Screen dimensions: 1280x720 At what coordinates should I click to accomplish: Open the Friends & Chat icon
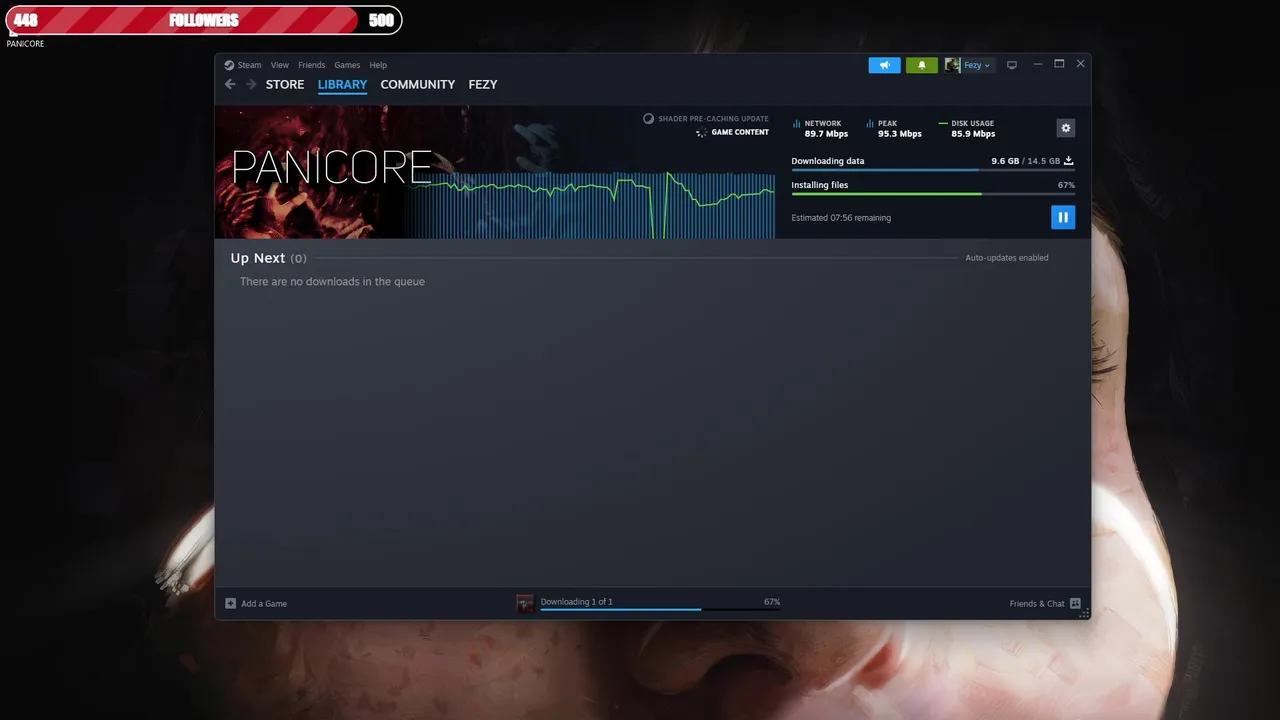pyautogui.click(x=1075, y=603)
